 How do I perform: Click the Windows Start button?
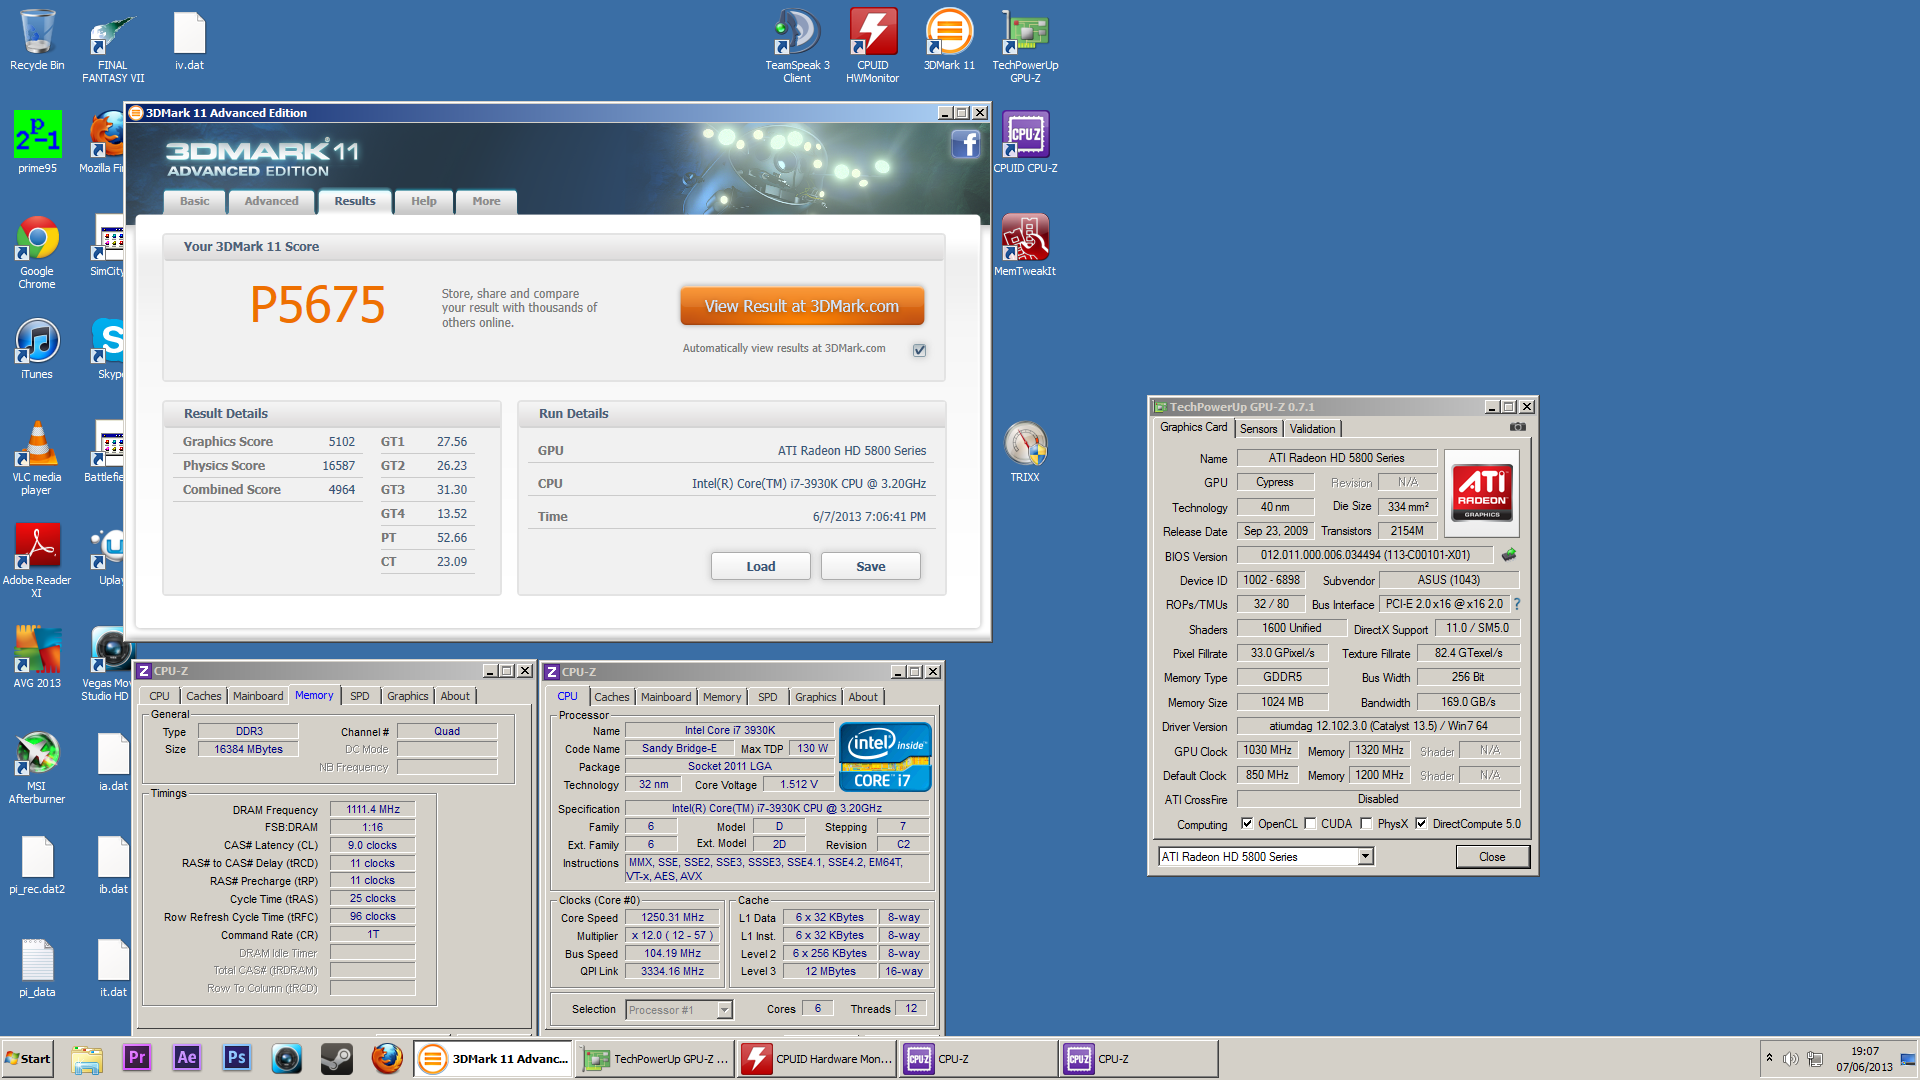coord(28,1059)
